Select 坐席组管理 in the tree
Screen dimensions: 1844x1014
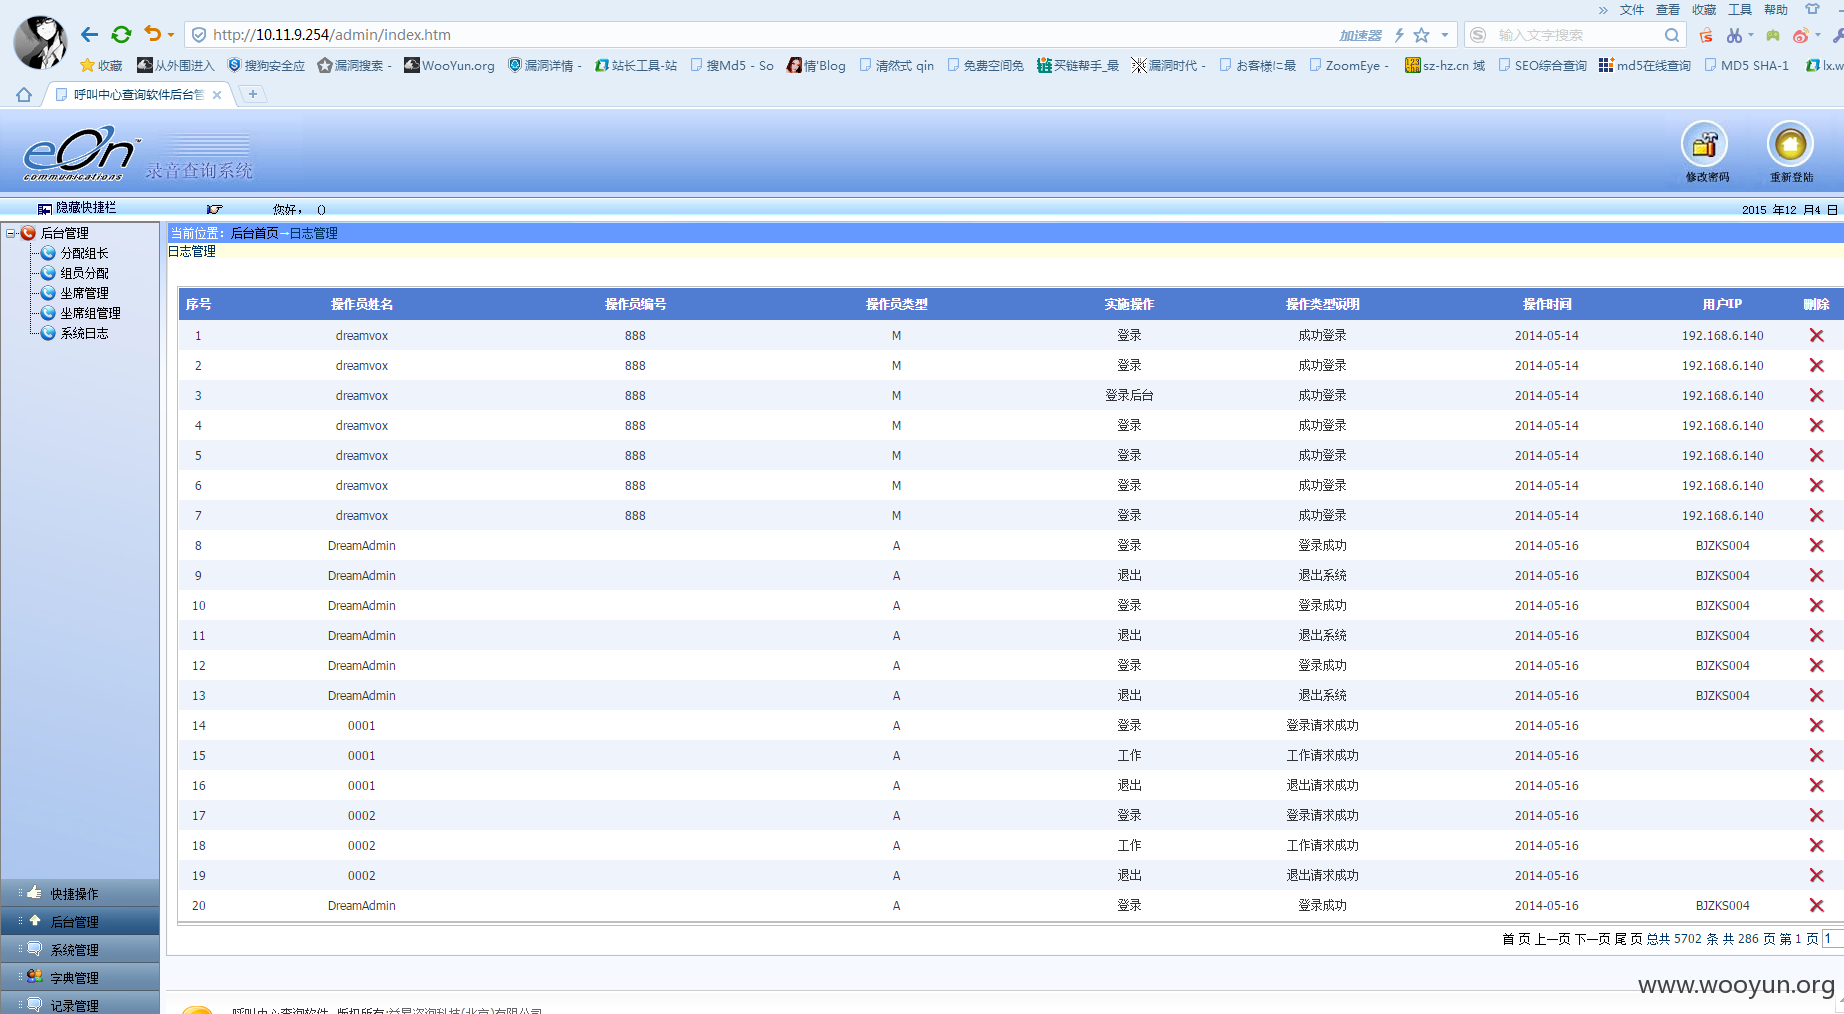tap(90, 313)
